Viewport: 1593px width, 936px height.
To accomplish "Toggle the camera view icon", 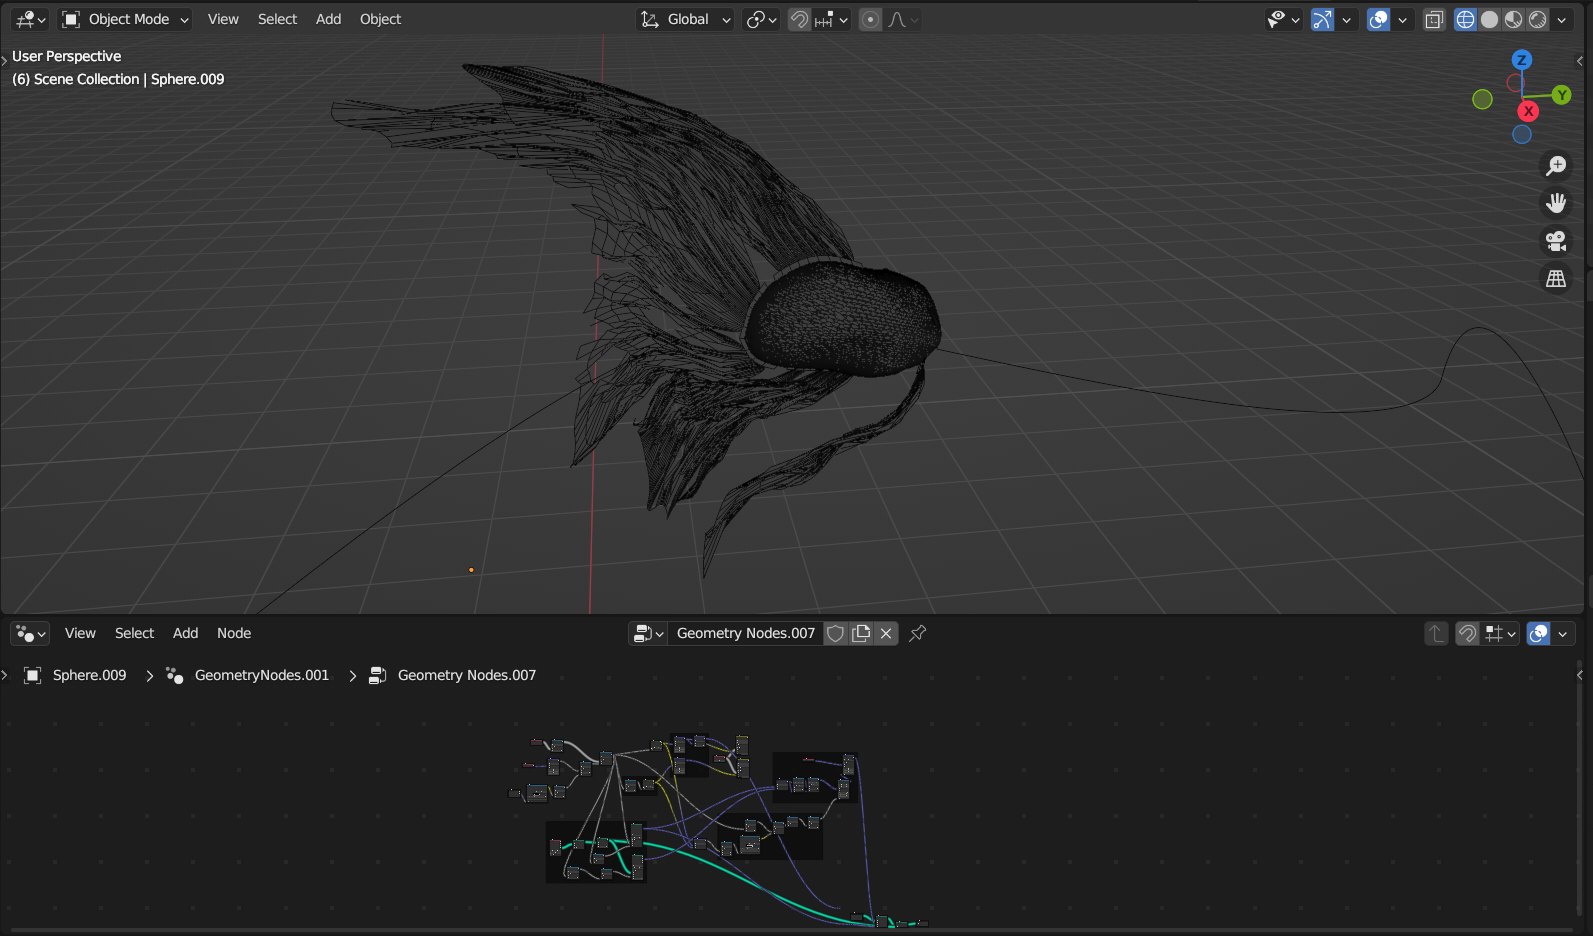I will 1556,241.
